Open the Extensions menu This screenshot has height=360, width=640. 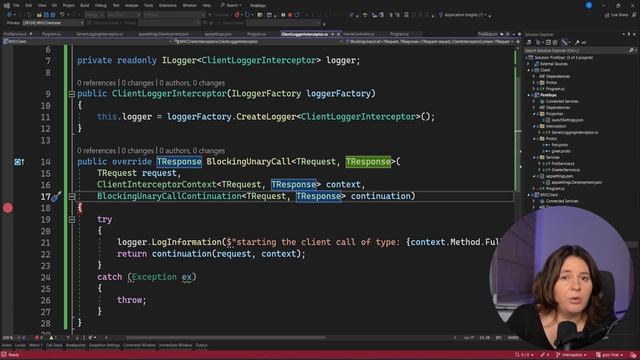(x=168, y=5)
